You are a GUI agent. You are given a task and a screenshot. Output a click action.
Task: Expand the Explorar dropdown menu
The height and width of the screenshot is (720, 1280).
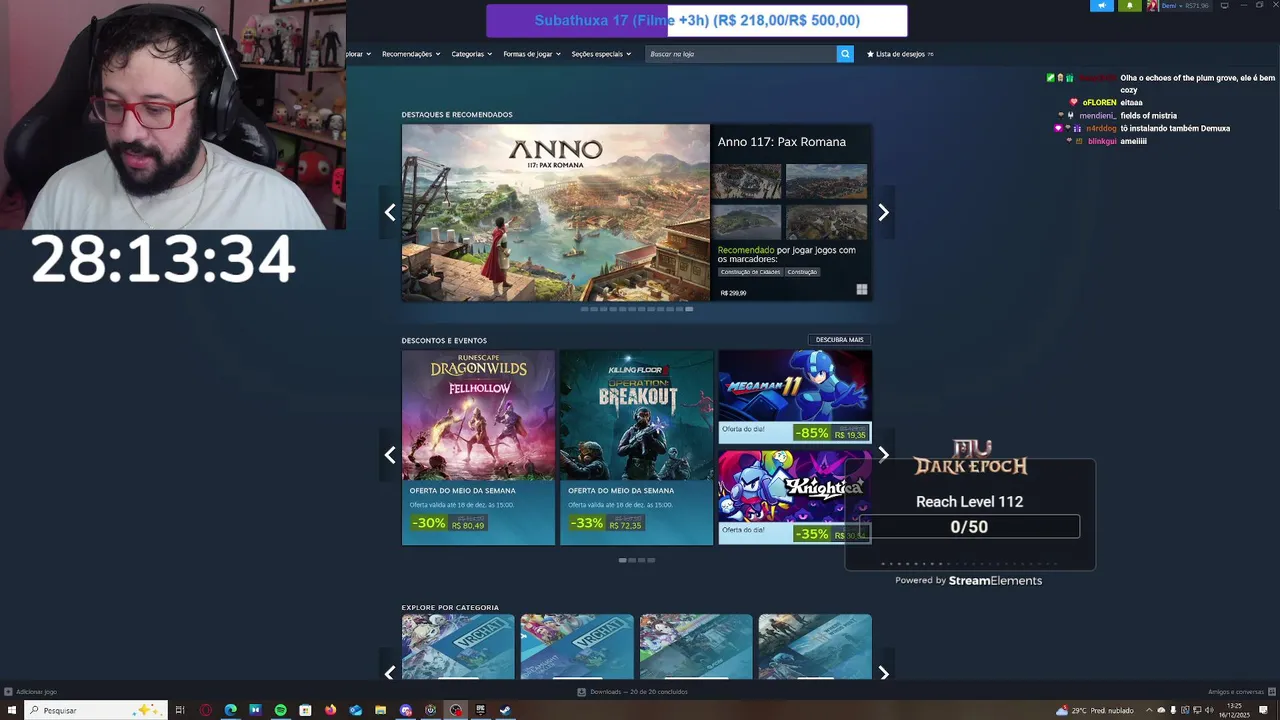click(359, 54)
